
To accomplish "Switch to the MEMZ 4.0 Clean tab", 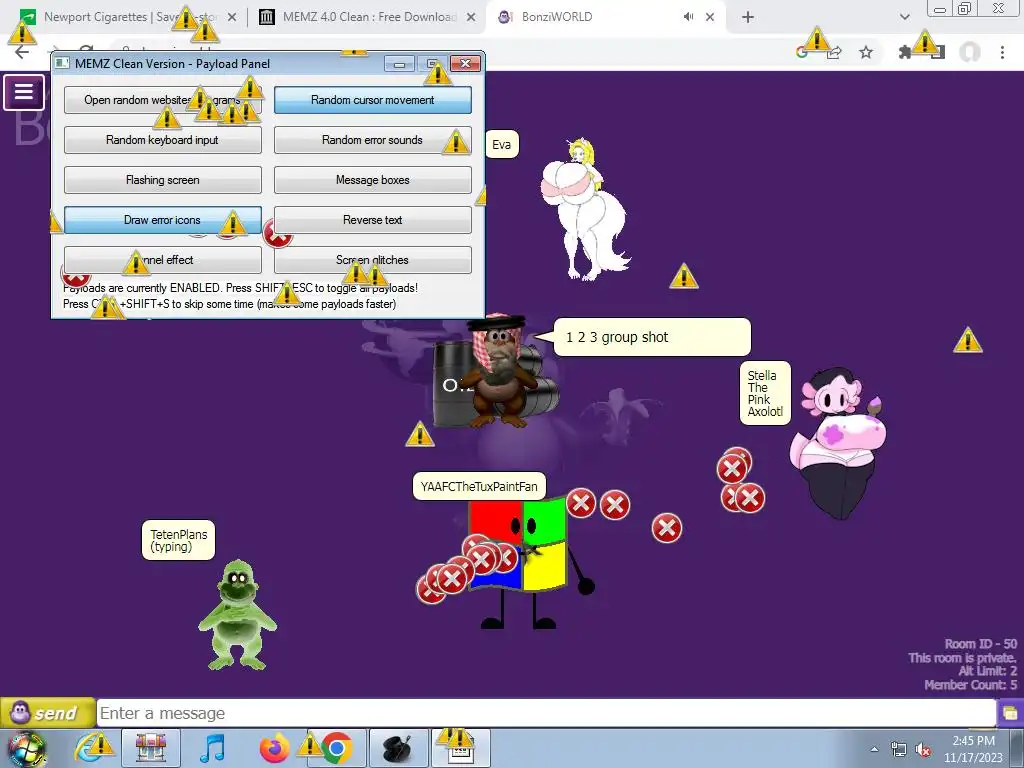I will pyautogui.click(x=369, y=17).
